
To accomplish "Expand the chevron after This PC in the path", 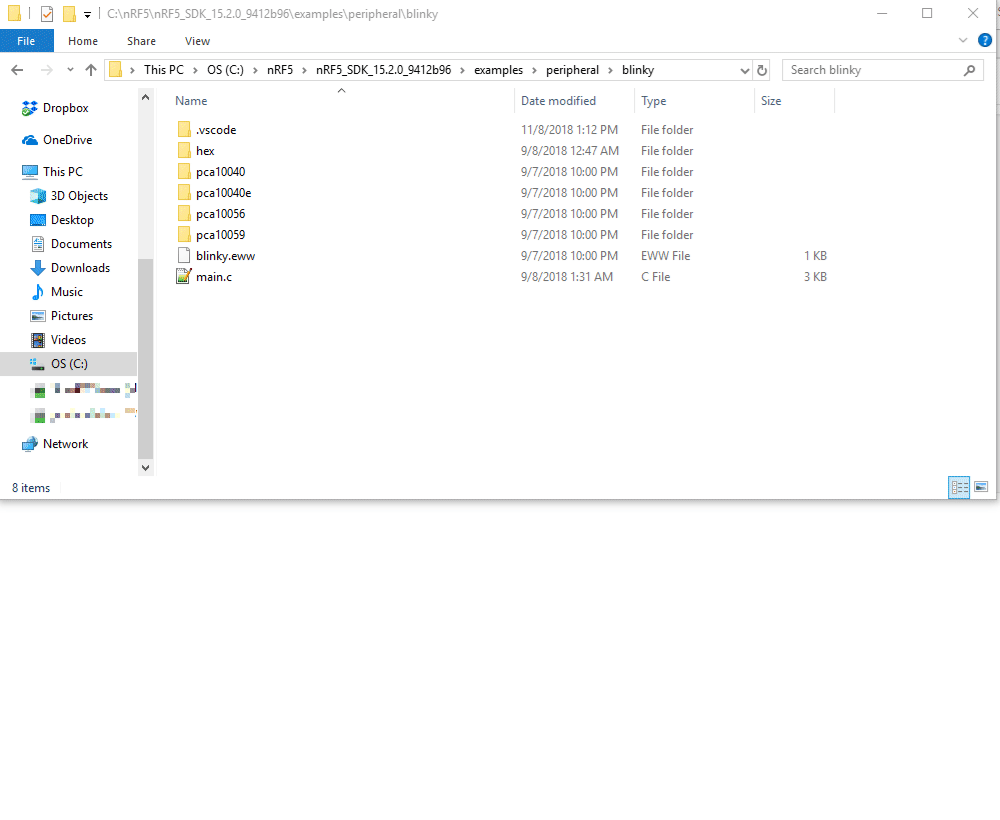I will click(195, 70).
